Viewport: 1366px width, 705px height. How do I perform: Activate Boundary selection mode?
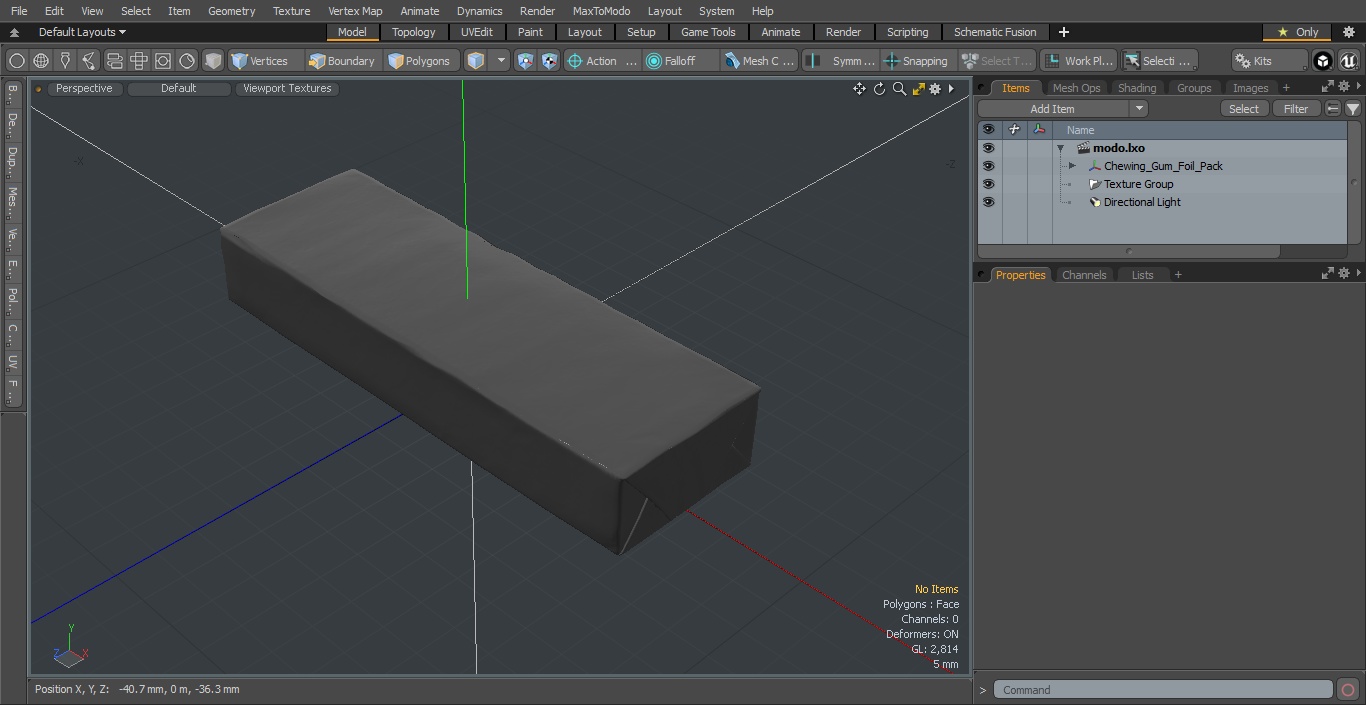coord(342,61)
